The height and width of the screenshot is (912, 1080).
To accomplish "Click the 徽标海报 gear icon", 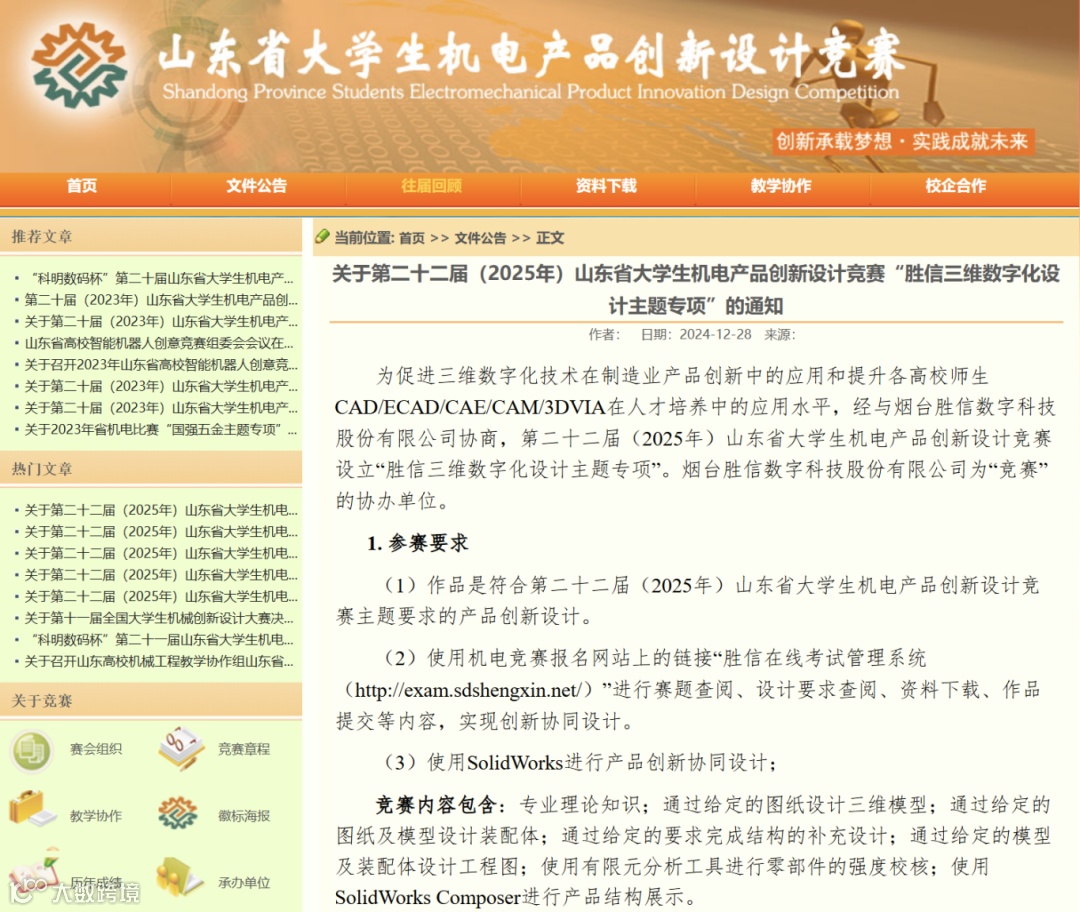I will pos(178,813).
